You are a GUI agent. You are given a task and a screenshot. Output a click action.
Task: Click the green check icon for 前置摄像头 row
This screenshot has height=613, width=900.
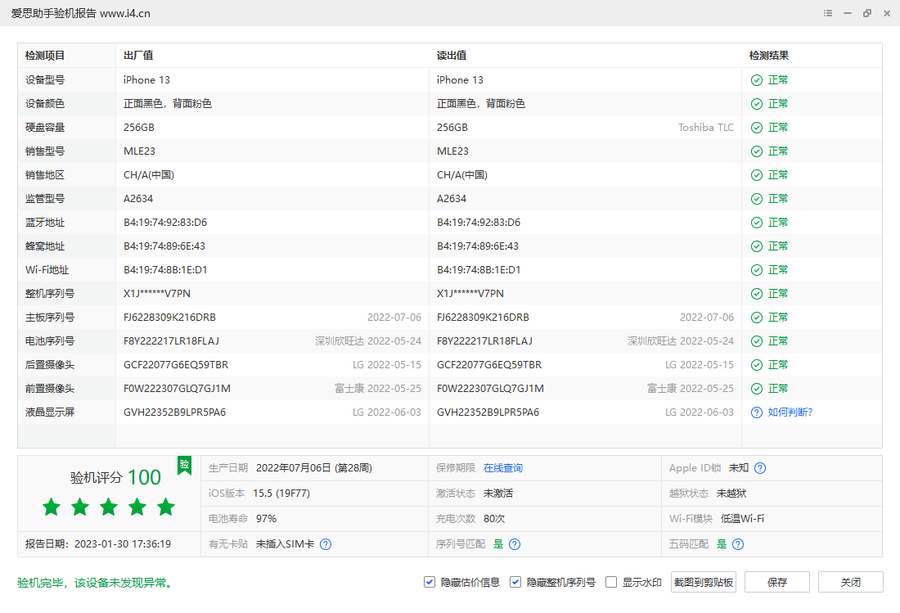[x=757, y=389]
